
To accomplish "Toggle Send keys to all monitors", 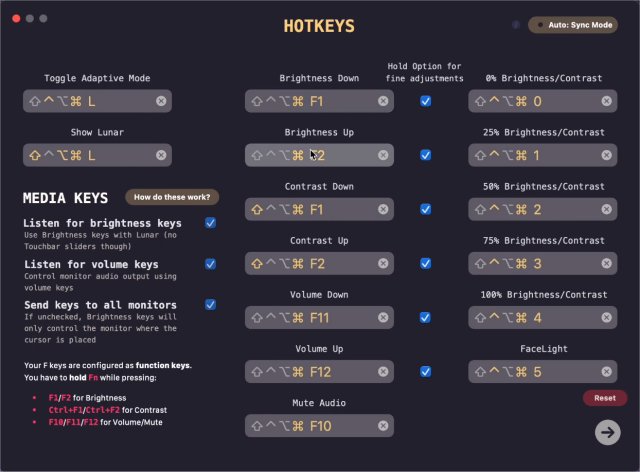I will (x=210, y=304).
